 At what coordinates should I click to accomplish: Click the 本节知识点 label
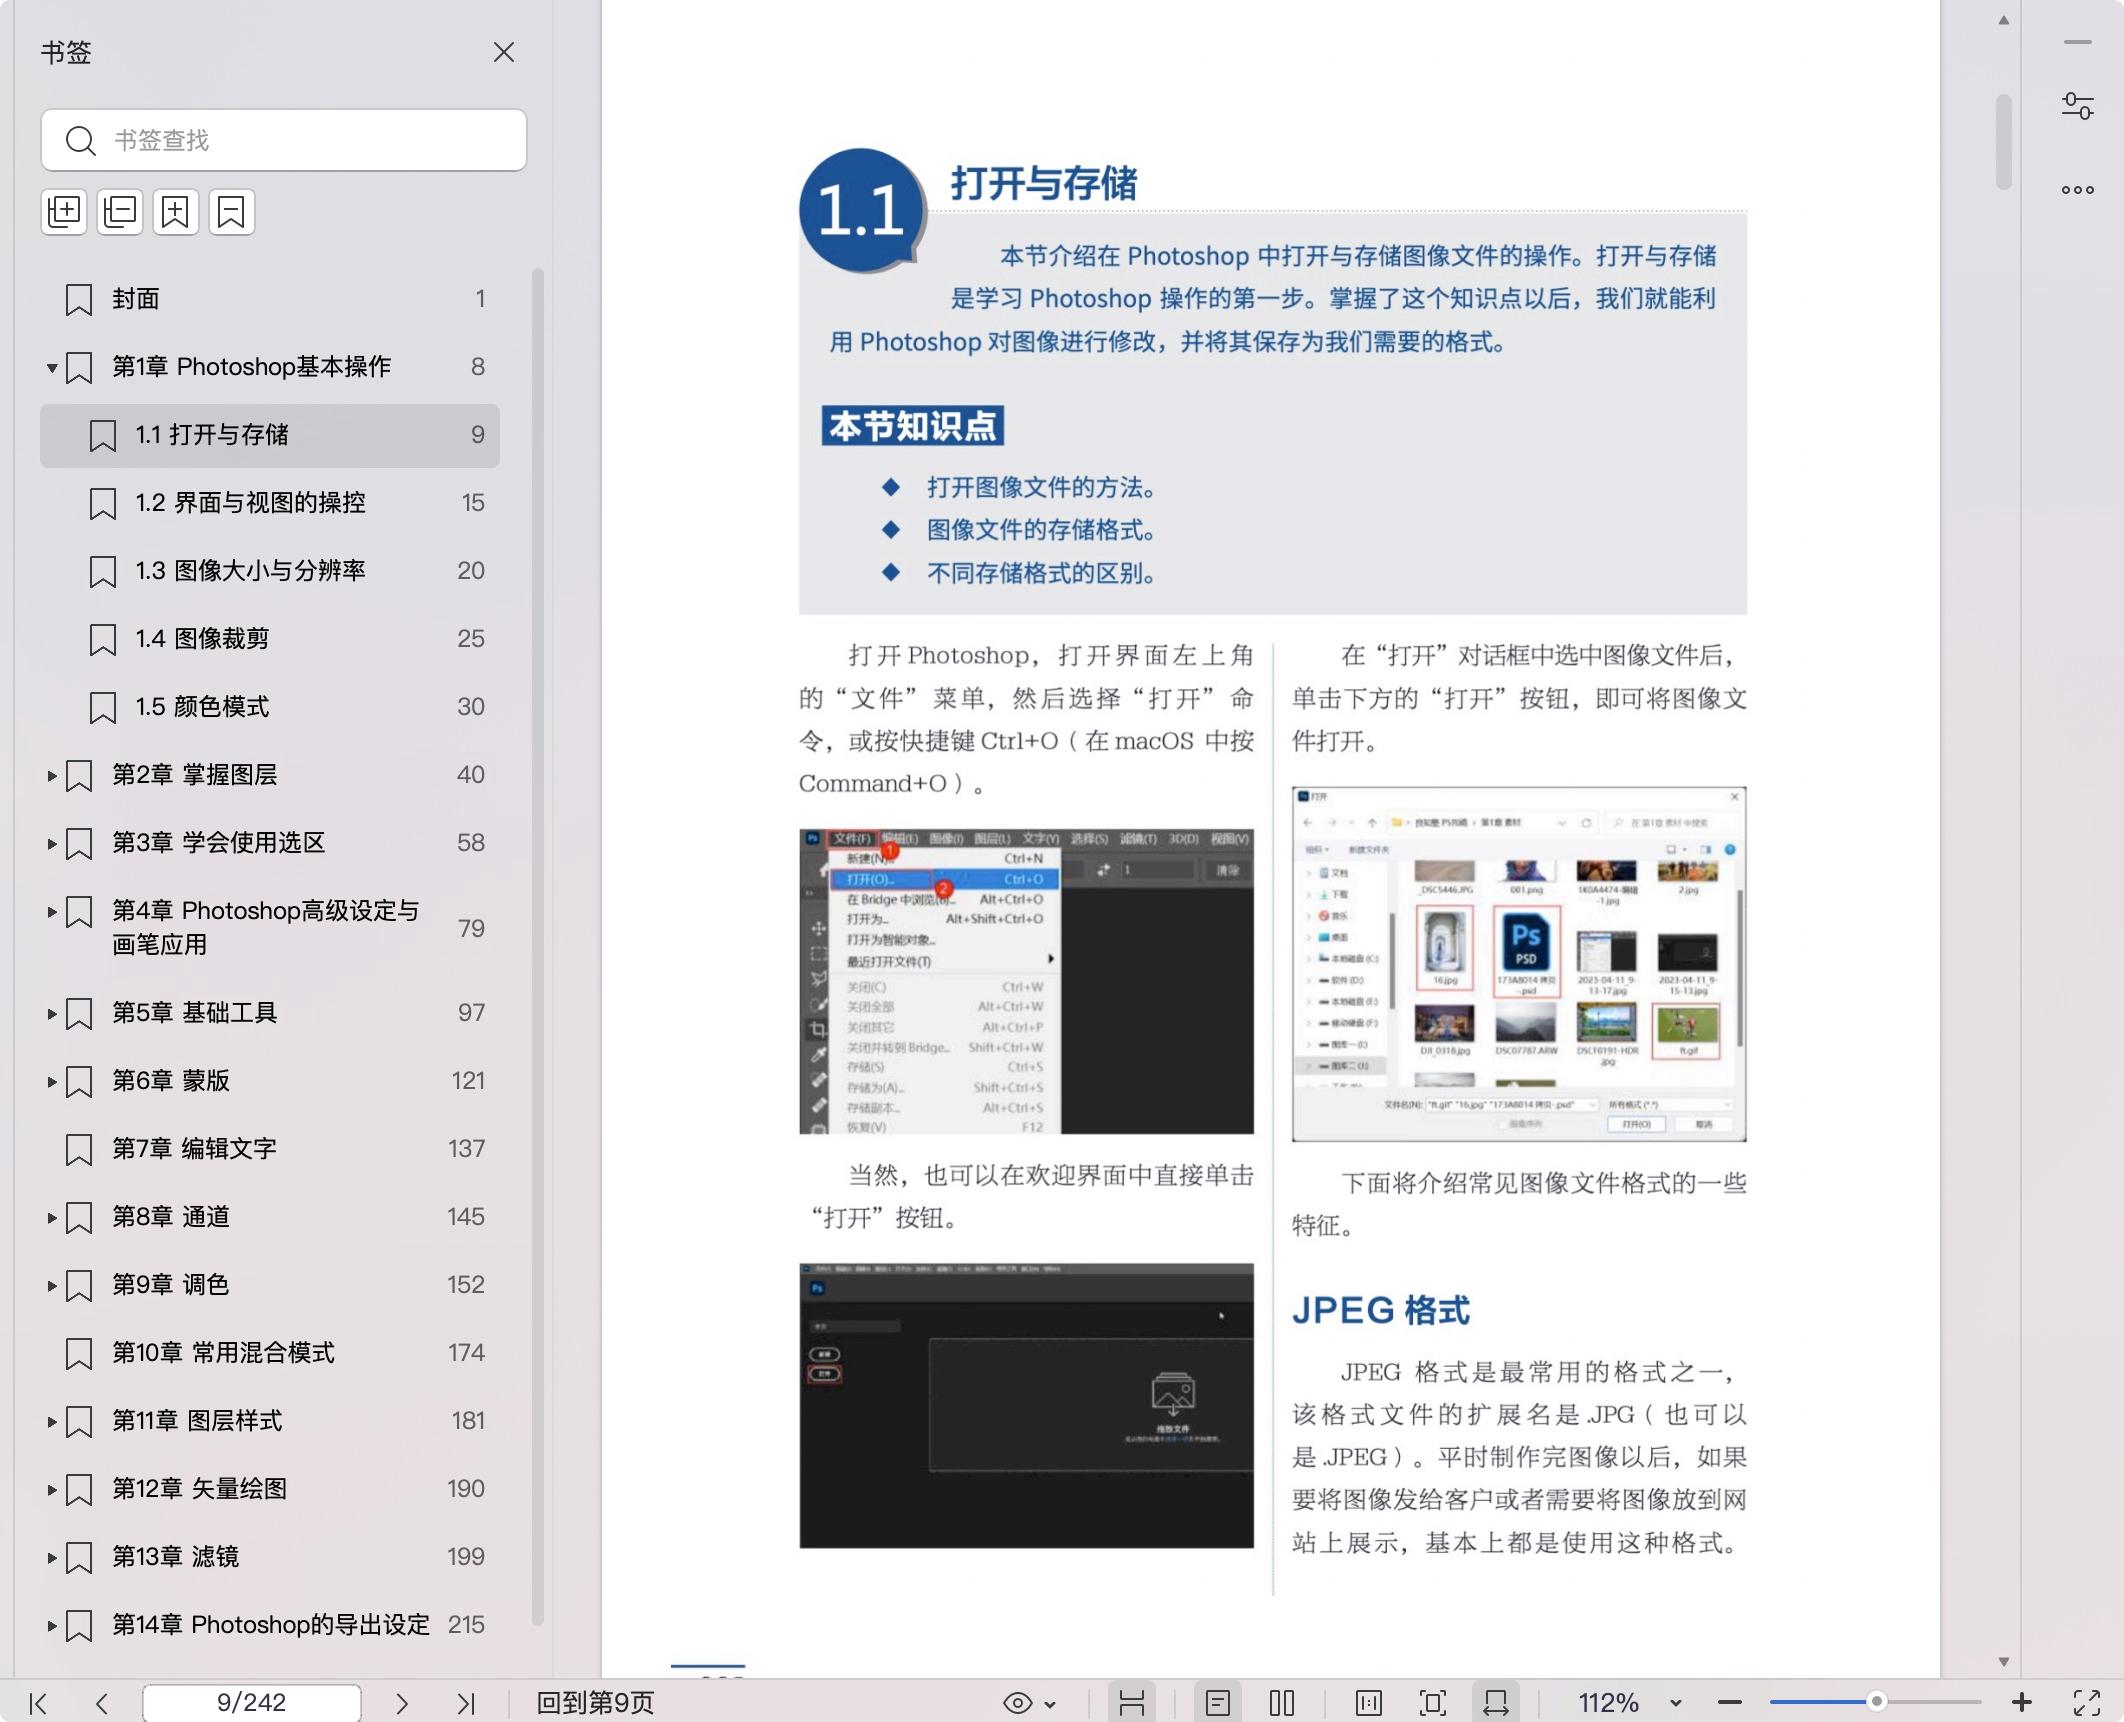912,426
